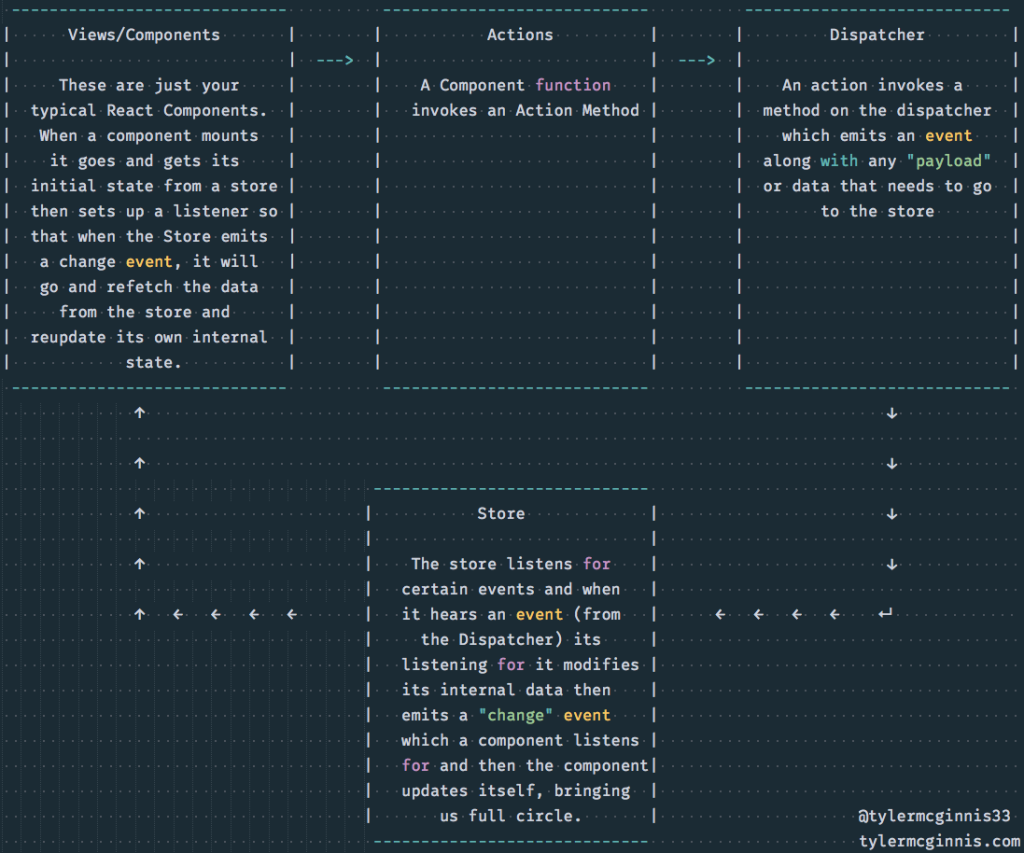Click the topmost down arrow in the Dispatcher column
Image resolution: width=1024 pixels, height=853 pixels.
tap(893, 412)
